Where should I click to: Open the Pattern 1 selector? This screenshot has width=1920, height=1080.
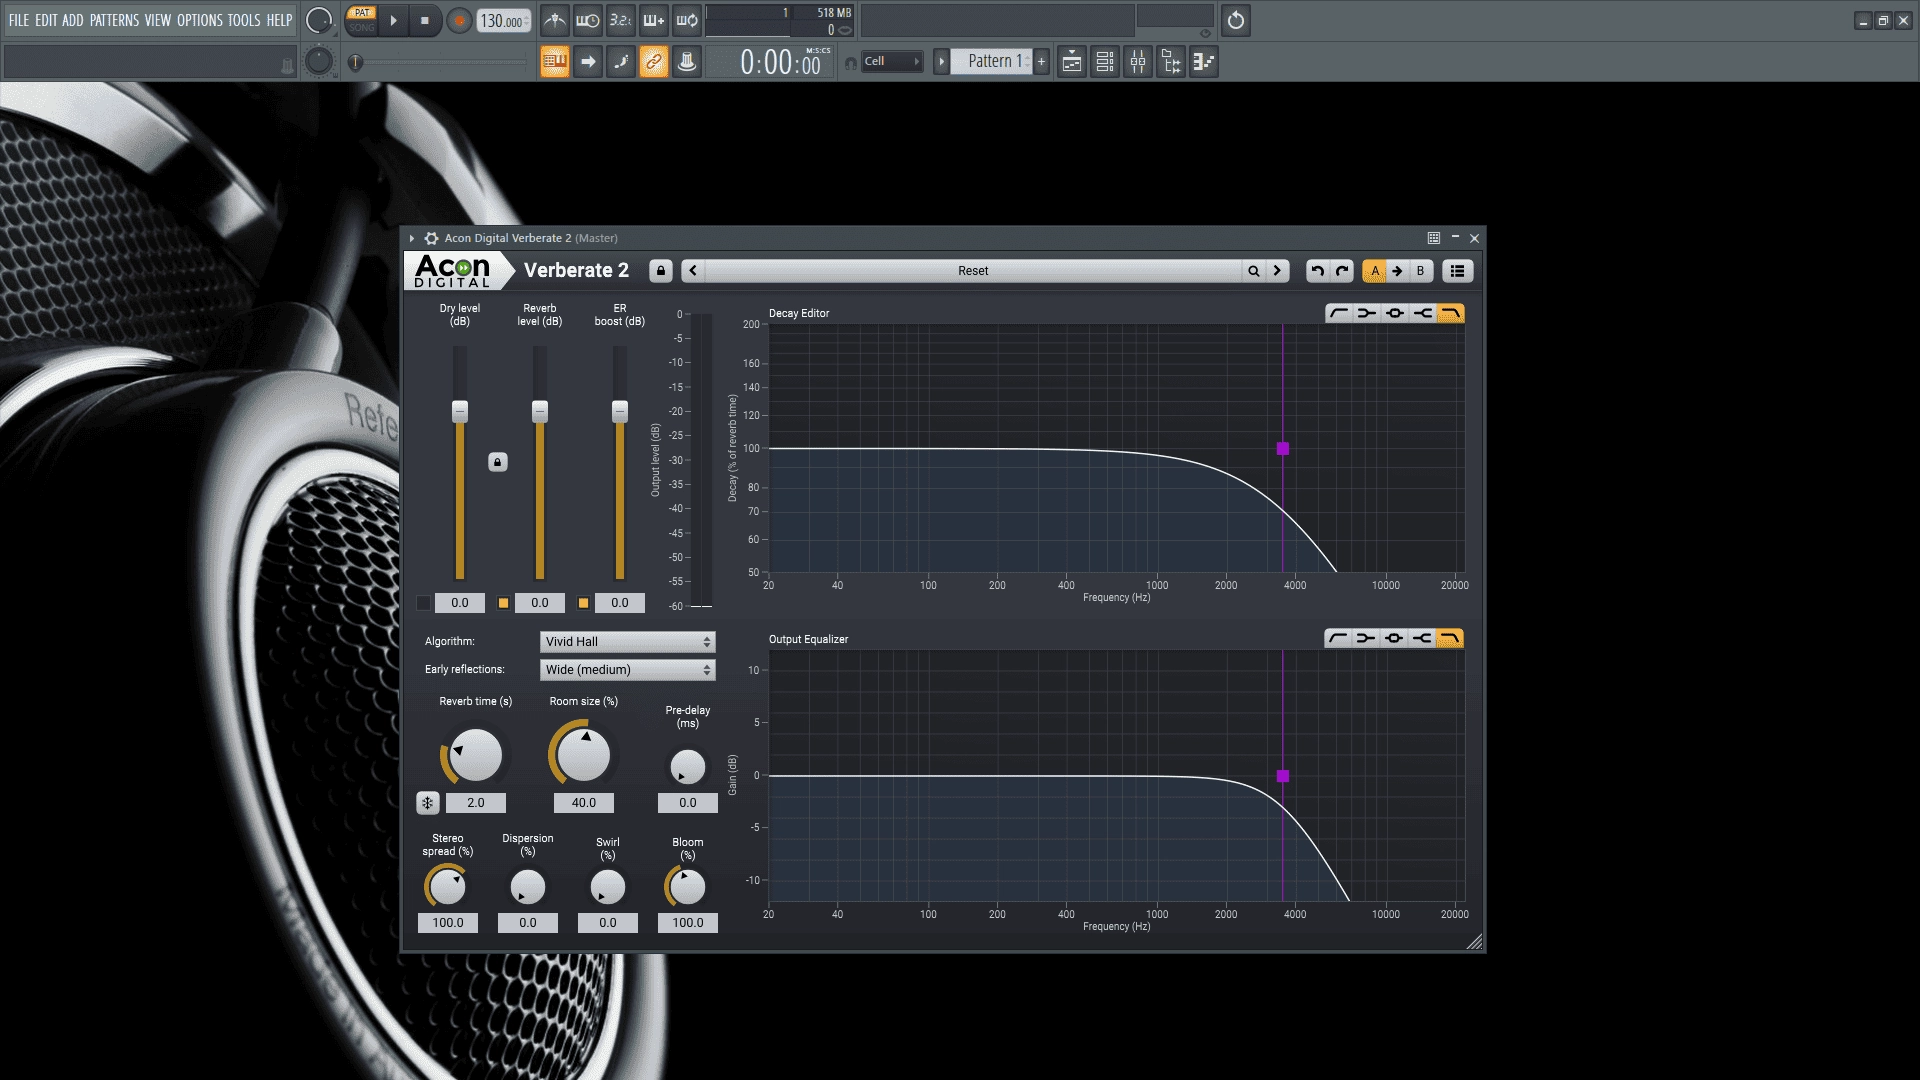(x=991, y=62)
